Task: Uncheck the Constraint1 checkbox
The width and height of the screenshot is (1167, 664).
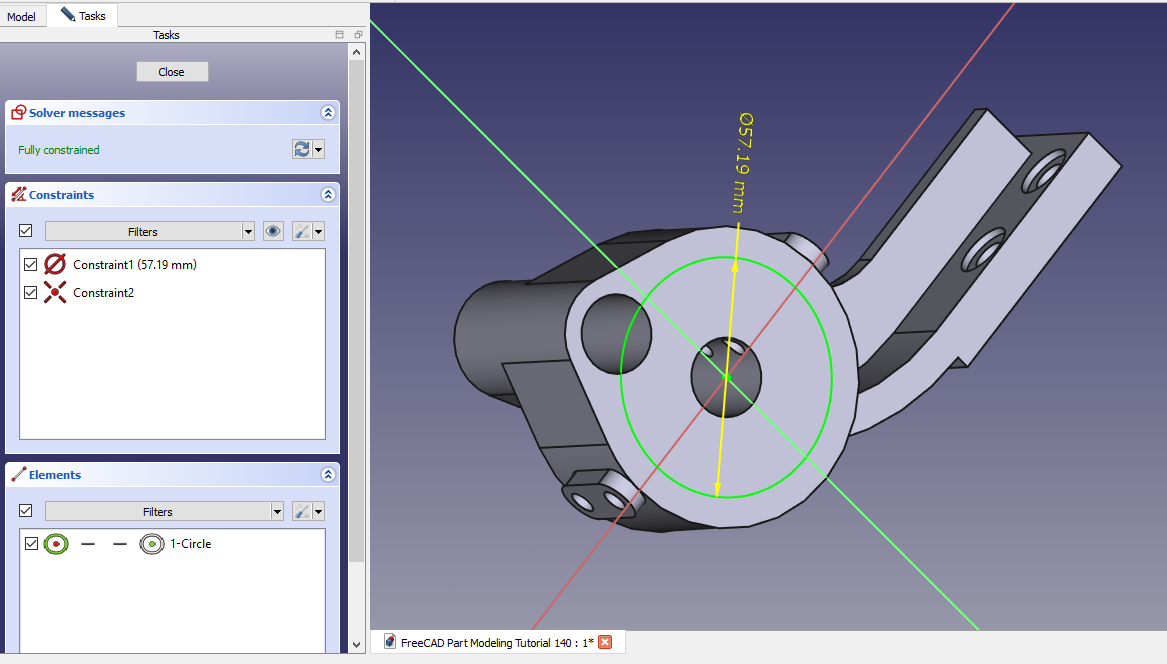Action: pos(31,265)
